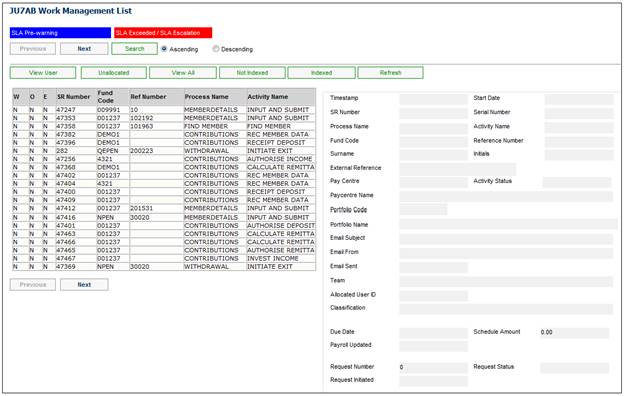Click the Ref Number 201531 cell
This screenshot has height=396, width=624.
[x=156, y=208]
